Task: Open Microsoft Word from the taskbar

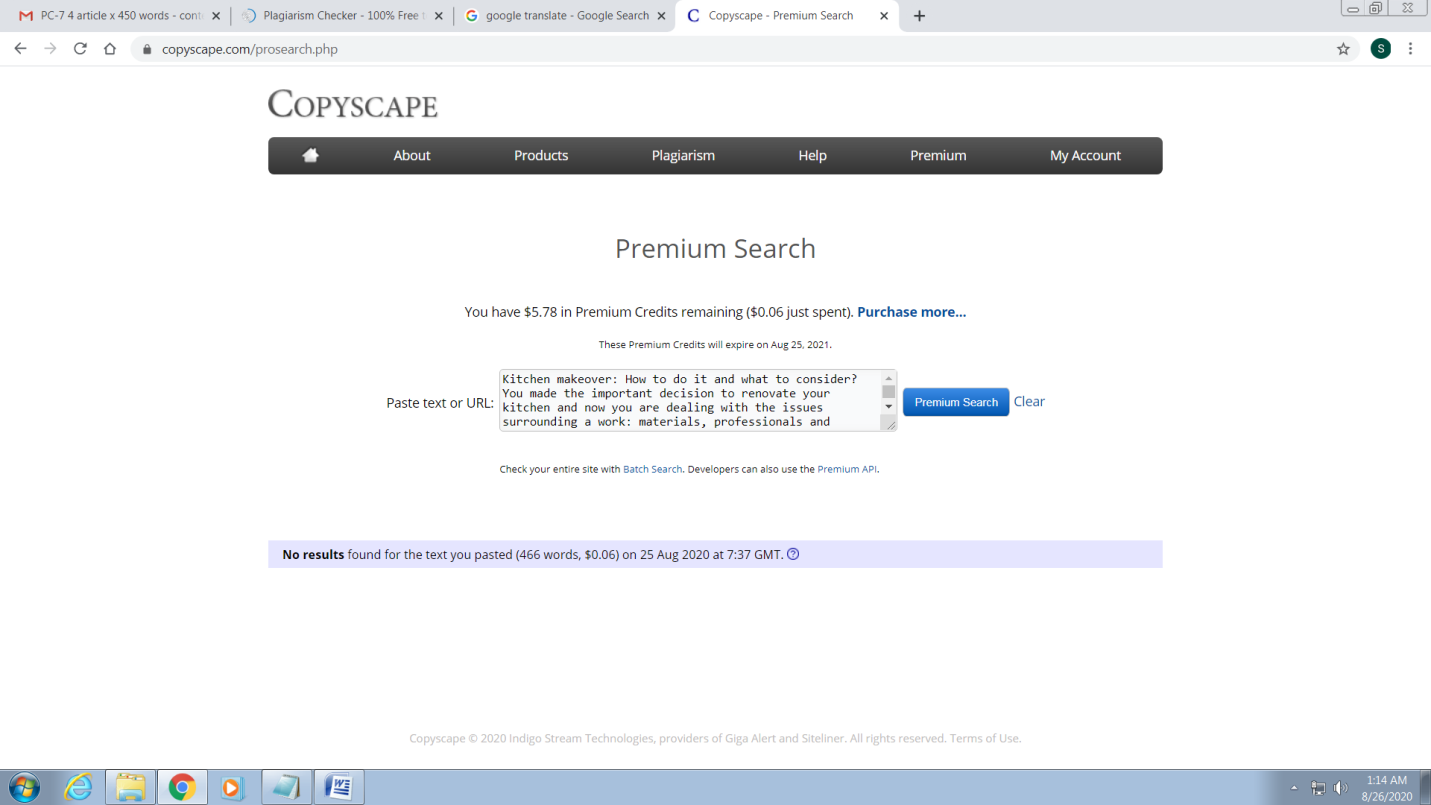Action: (x=339, y=788)
